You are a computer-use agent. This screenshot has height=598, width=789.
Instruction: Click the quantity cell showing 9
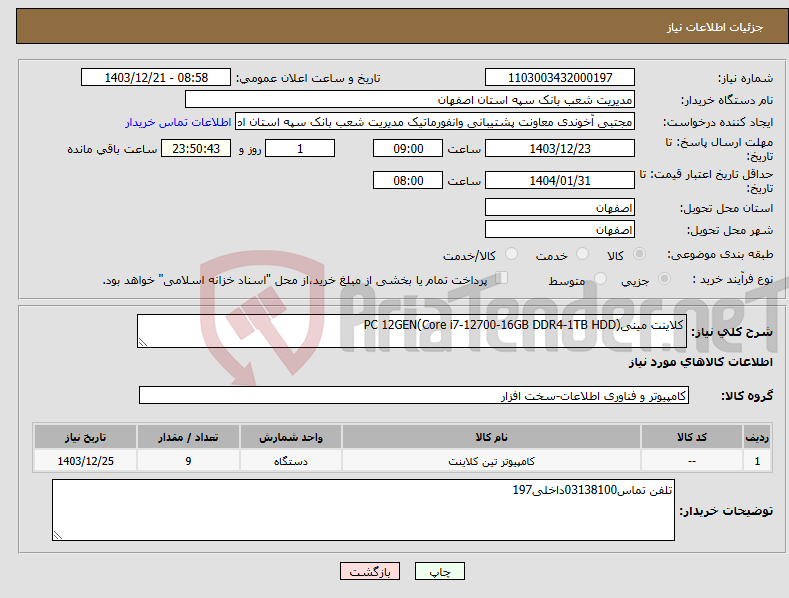(188, 461)
